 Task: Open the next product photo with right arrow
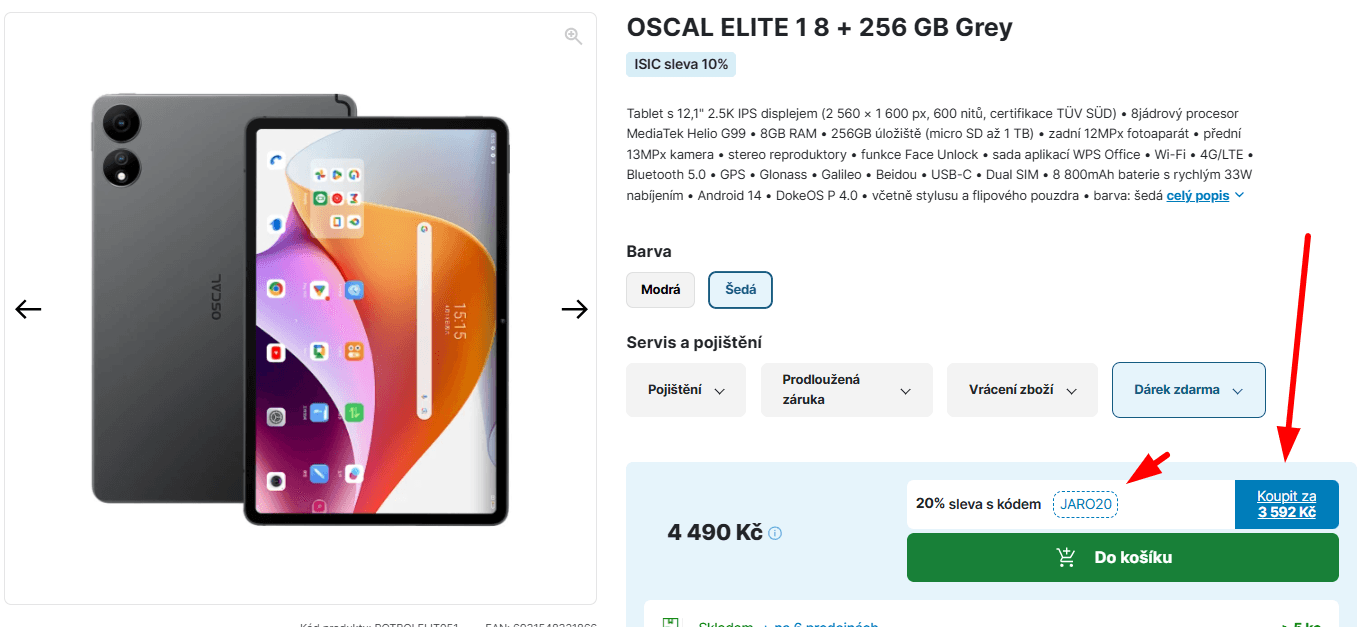pos(575,309)
